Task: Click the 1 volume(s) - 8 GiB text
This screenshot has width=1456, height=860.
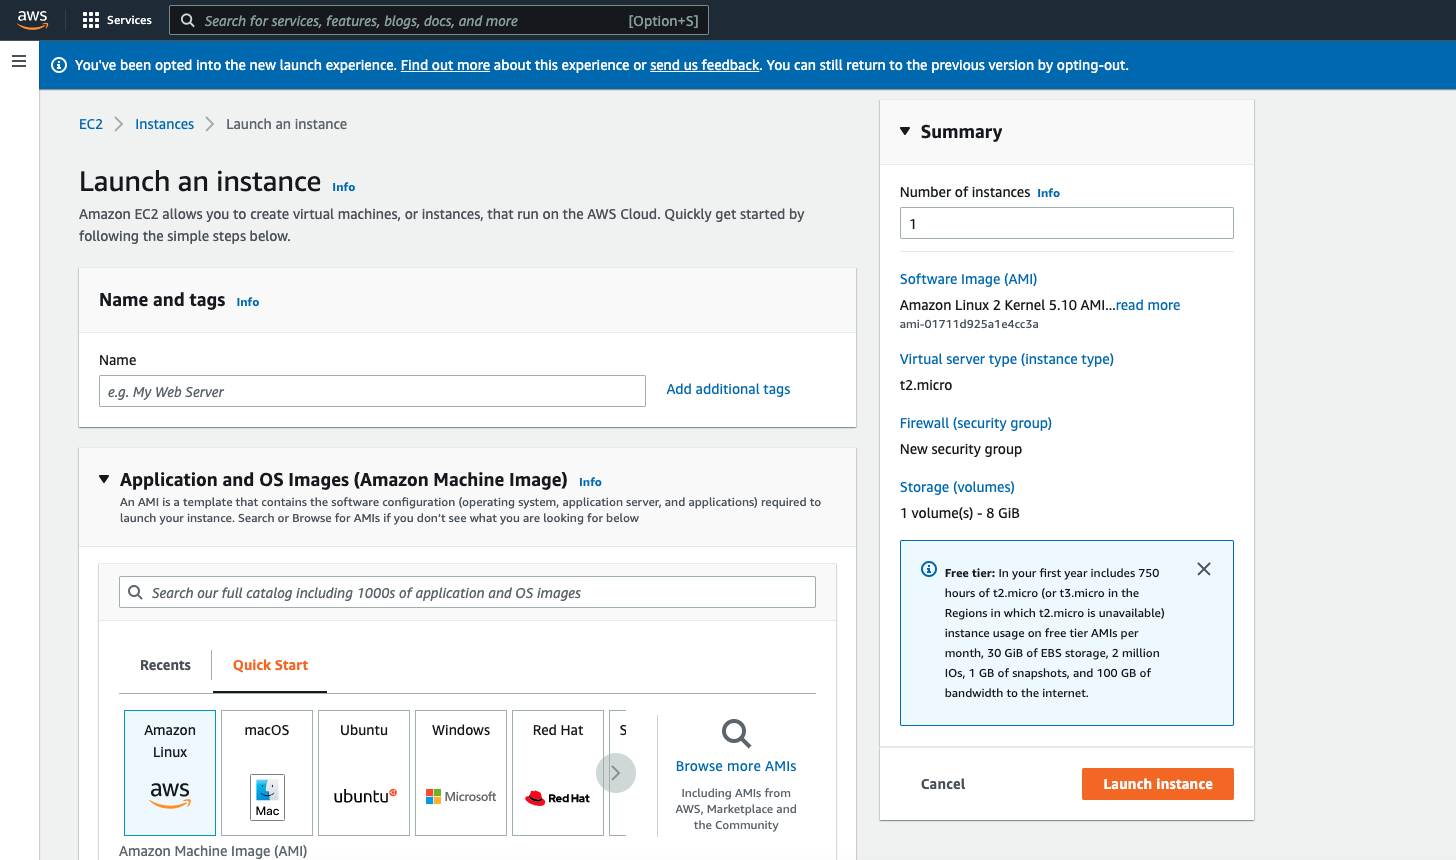Action: pyautogui.click(x=960, y=513)
